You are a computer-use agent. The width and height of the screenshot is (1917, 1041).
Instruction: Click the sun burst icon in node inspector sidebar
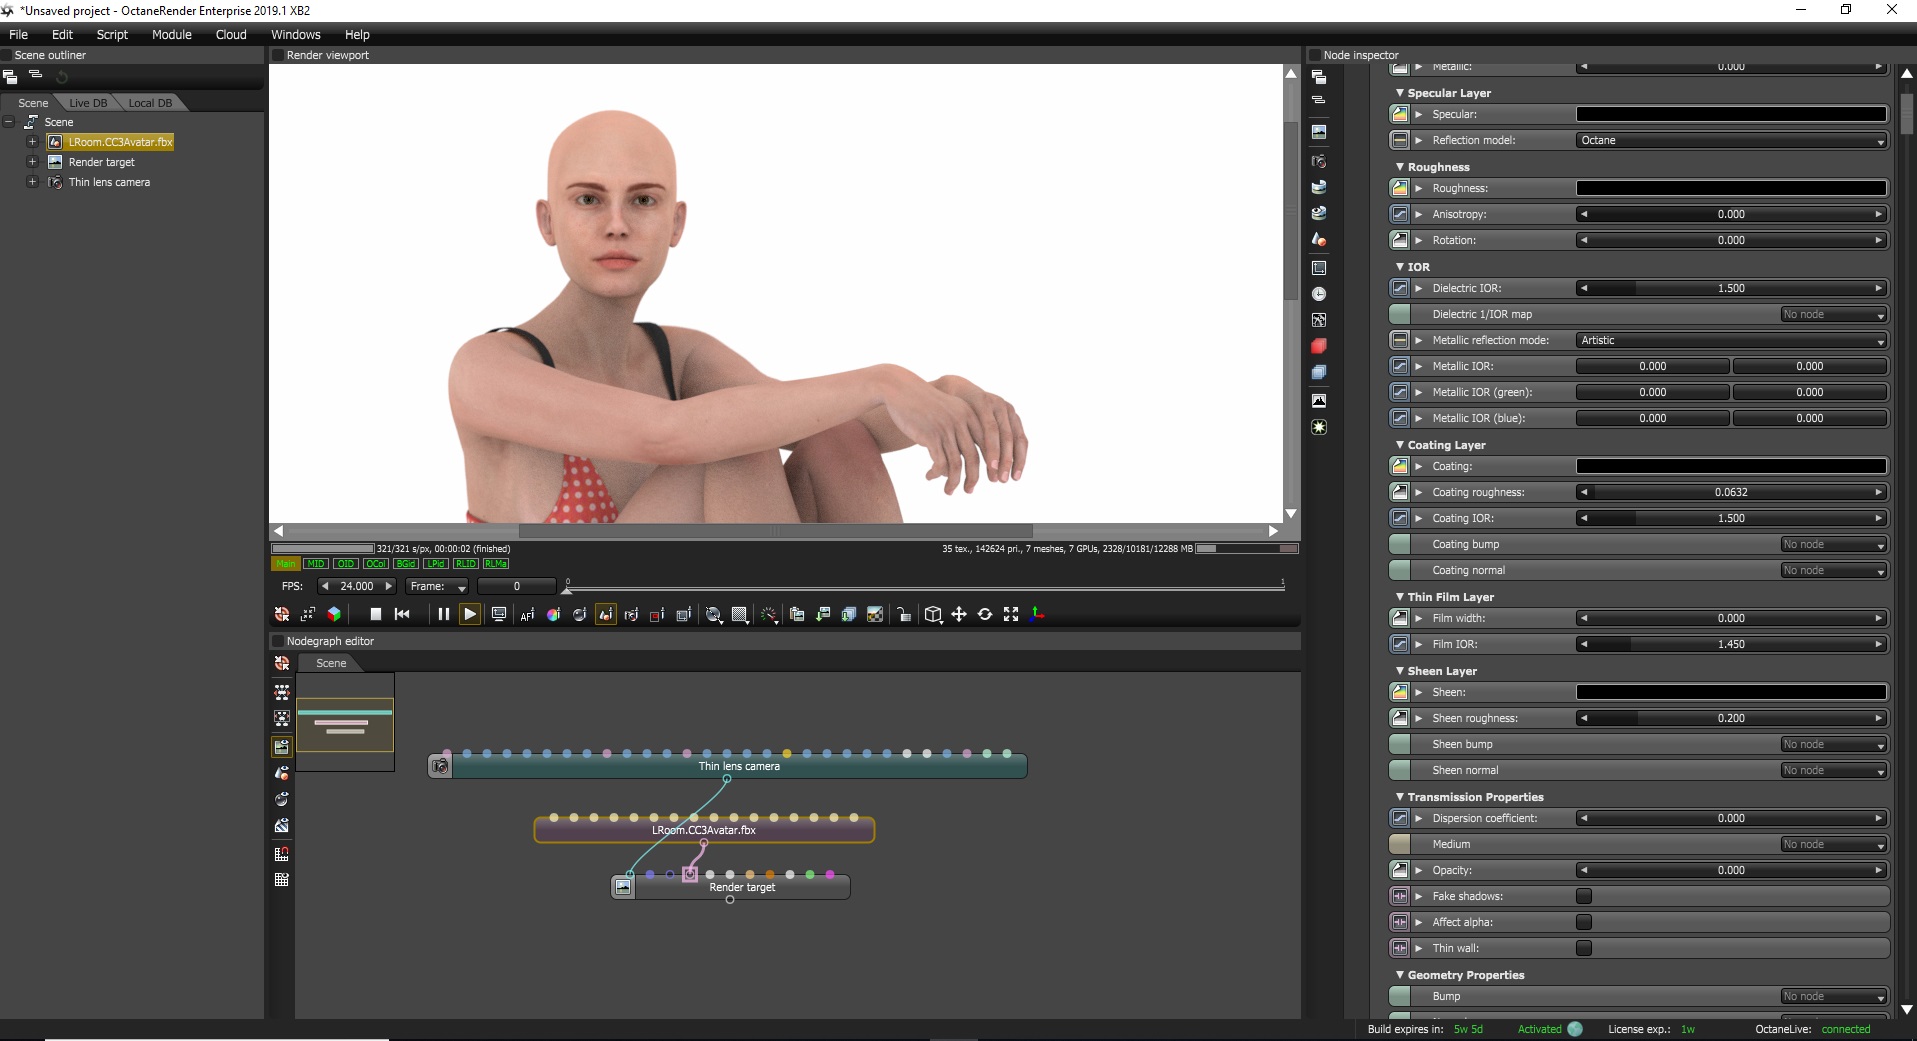(1319, 427)
